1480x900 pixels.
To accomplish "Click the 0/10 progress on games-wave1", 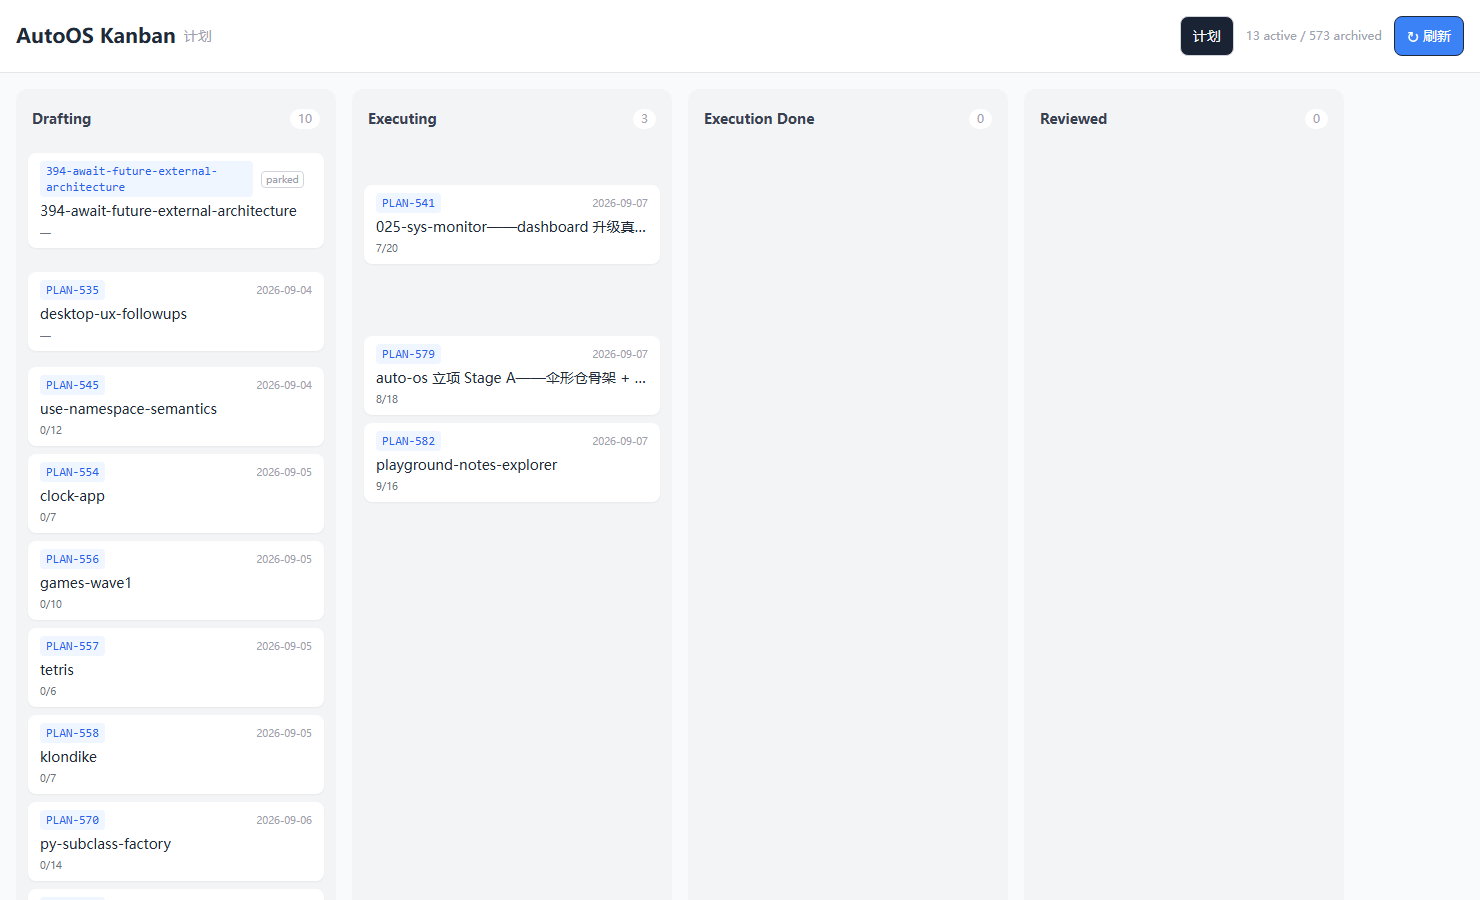I will [x=51, y=604].
